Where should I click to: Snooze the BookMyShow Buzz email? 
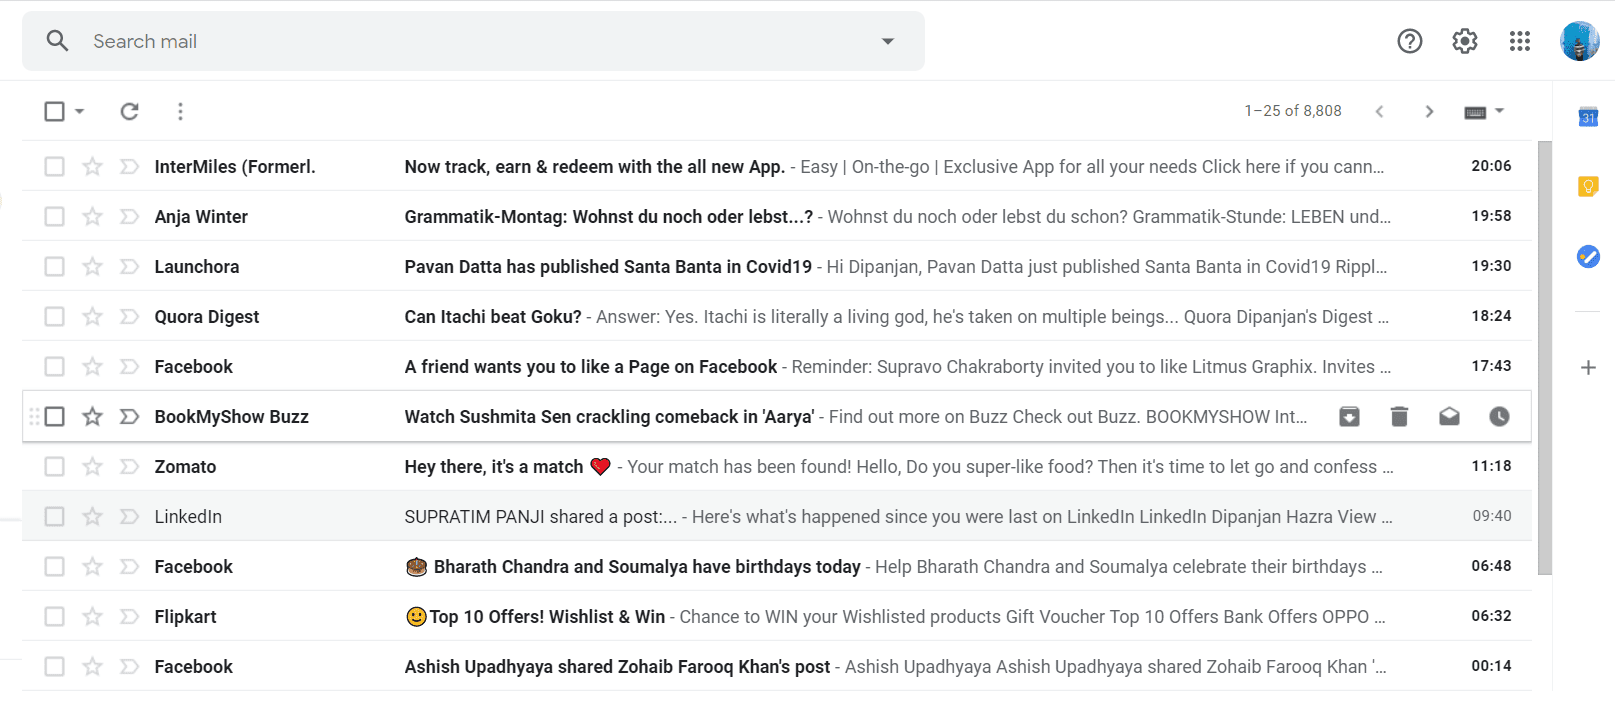click(1499, 416)
